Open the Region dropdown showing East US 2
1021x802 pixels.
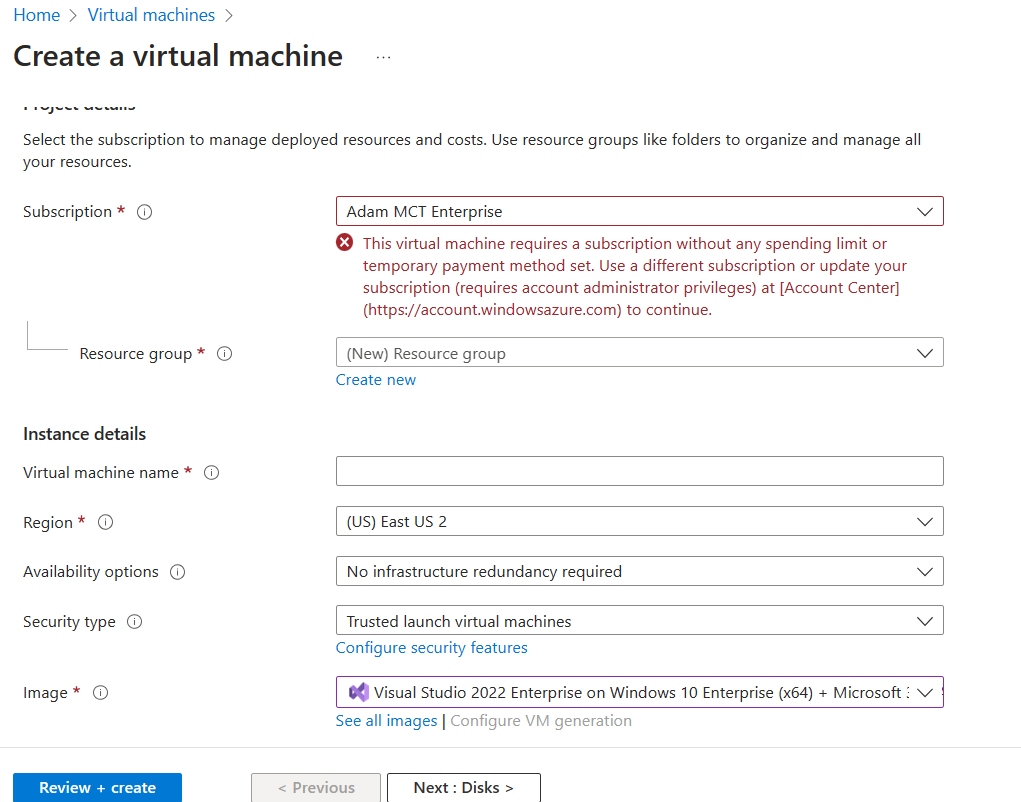(639, 521)
